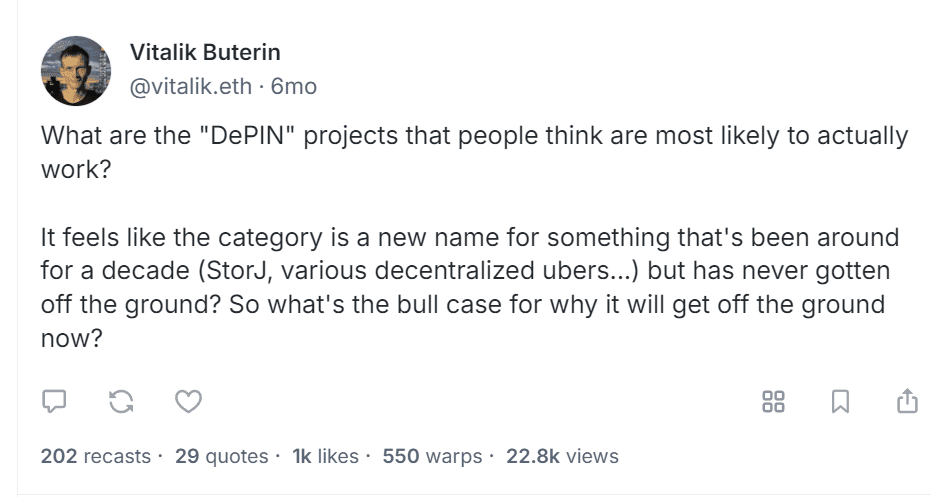This screenshot has width=931, height=497.
Task: Open Vitalik Buterin's profile picture
Action: (76, 71)
